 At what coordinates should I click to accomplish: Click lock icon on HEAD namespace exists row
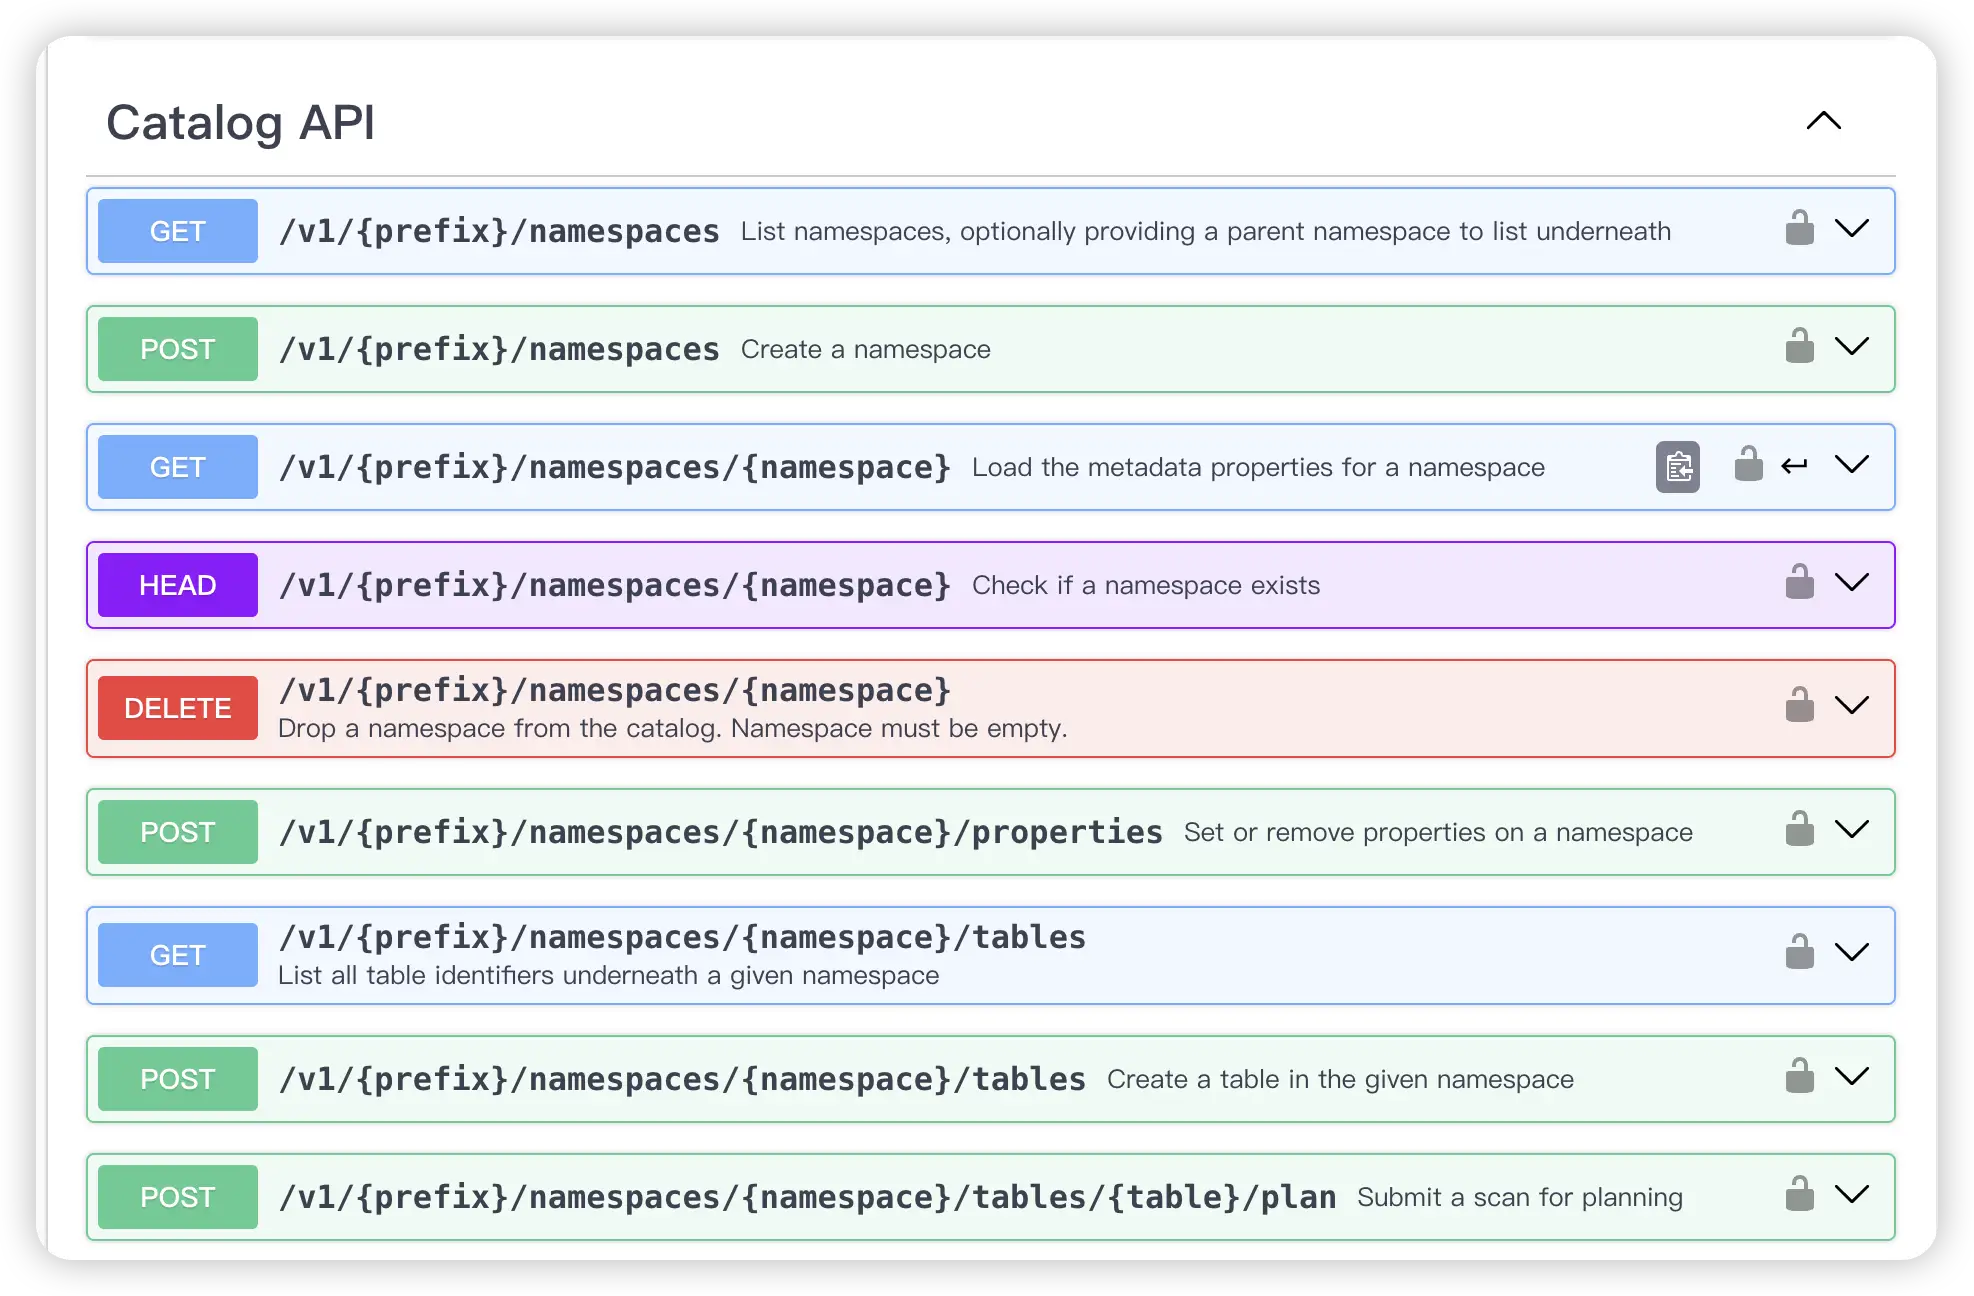pos(1799,583)
